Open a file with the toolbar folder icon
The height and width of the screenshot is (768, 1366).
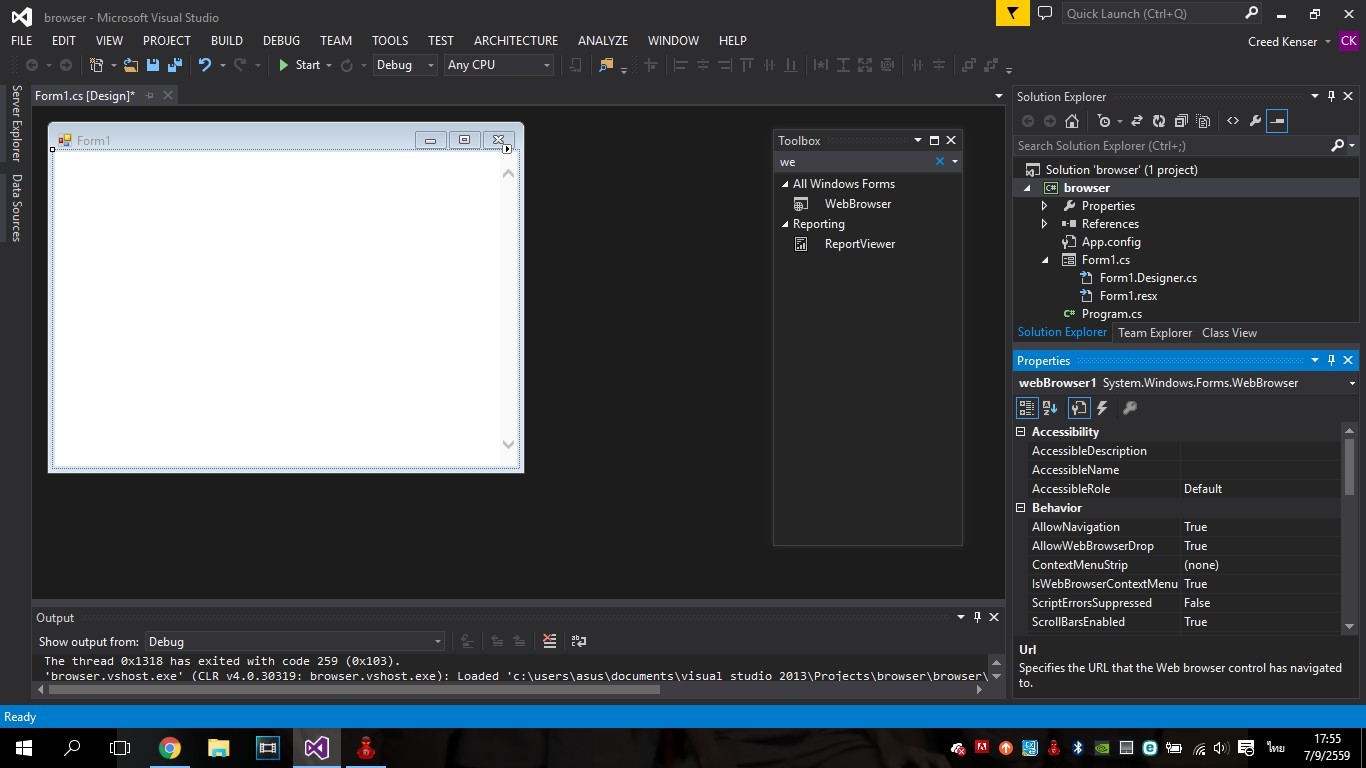[131, 65]
